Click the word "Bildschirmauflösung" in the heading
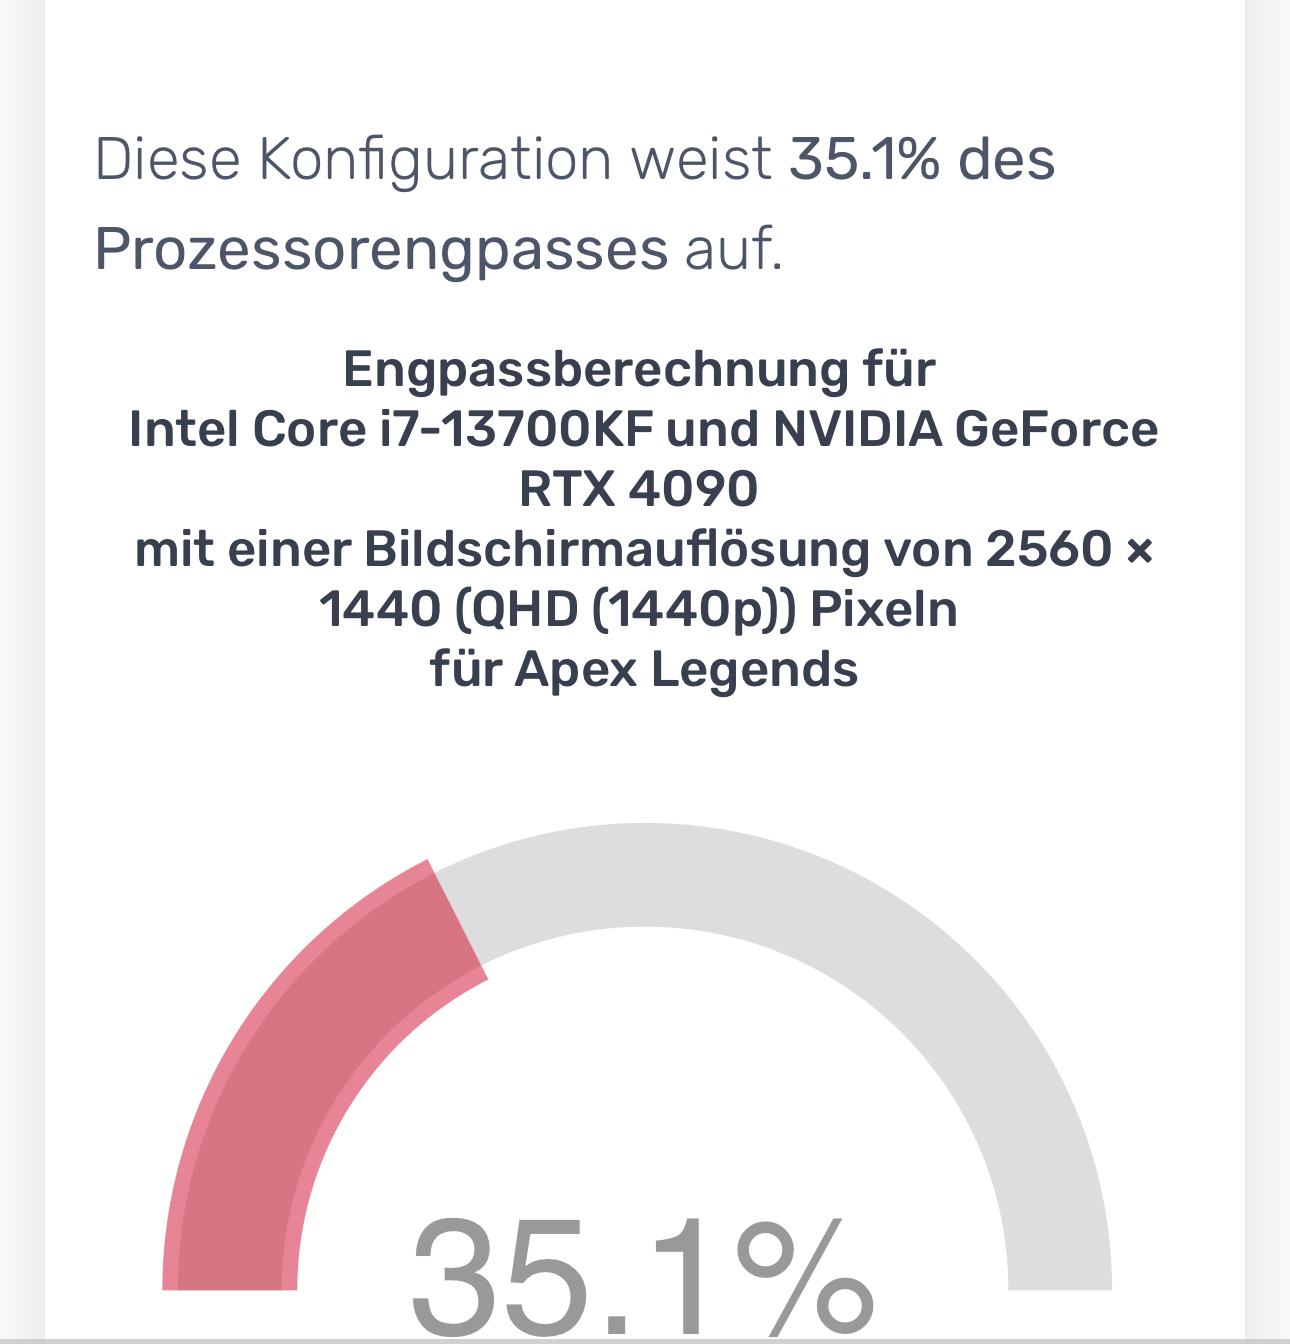 tap(616, 549)
